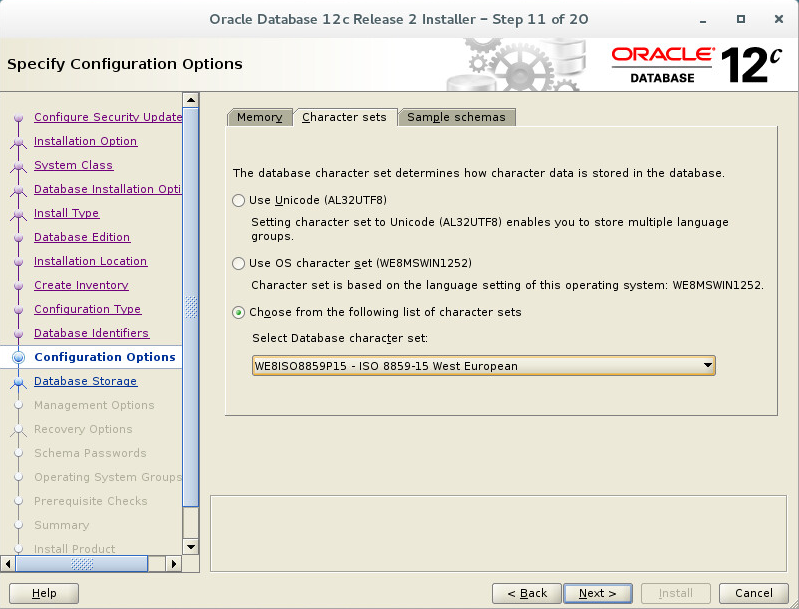Switch to the Memory tab
This screenshot has height=609, width=799.
(x=259, y=117)
